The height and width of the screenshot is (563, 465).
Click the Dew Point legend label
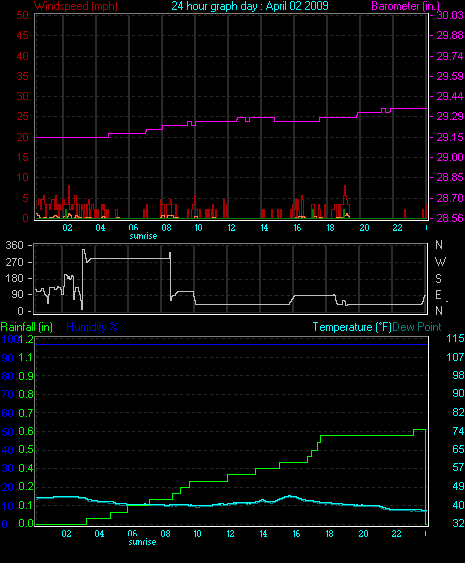(417, 327)
